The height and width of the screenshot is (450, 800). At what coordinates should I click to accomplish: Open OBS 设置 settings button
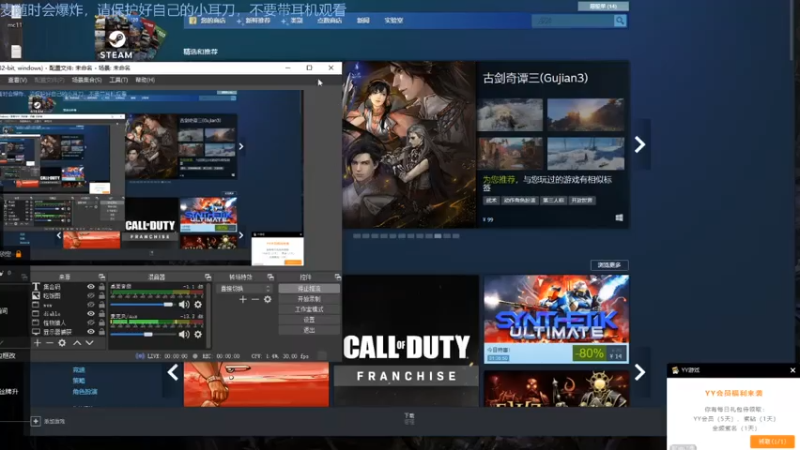309,320
